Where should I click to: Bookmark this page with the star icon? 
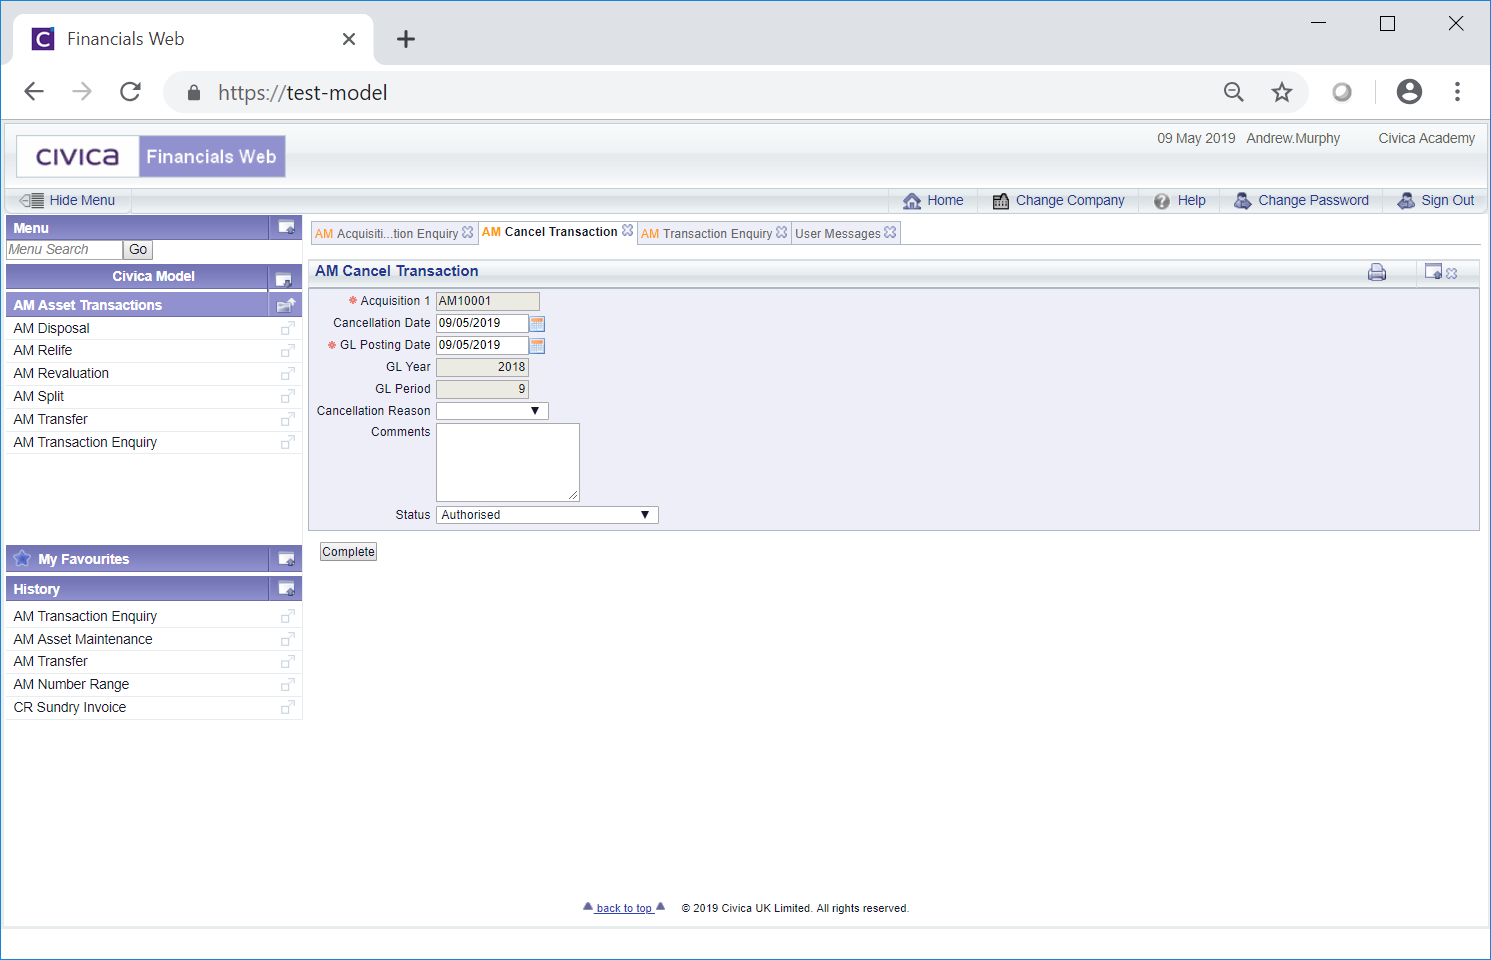(1282, 93)
